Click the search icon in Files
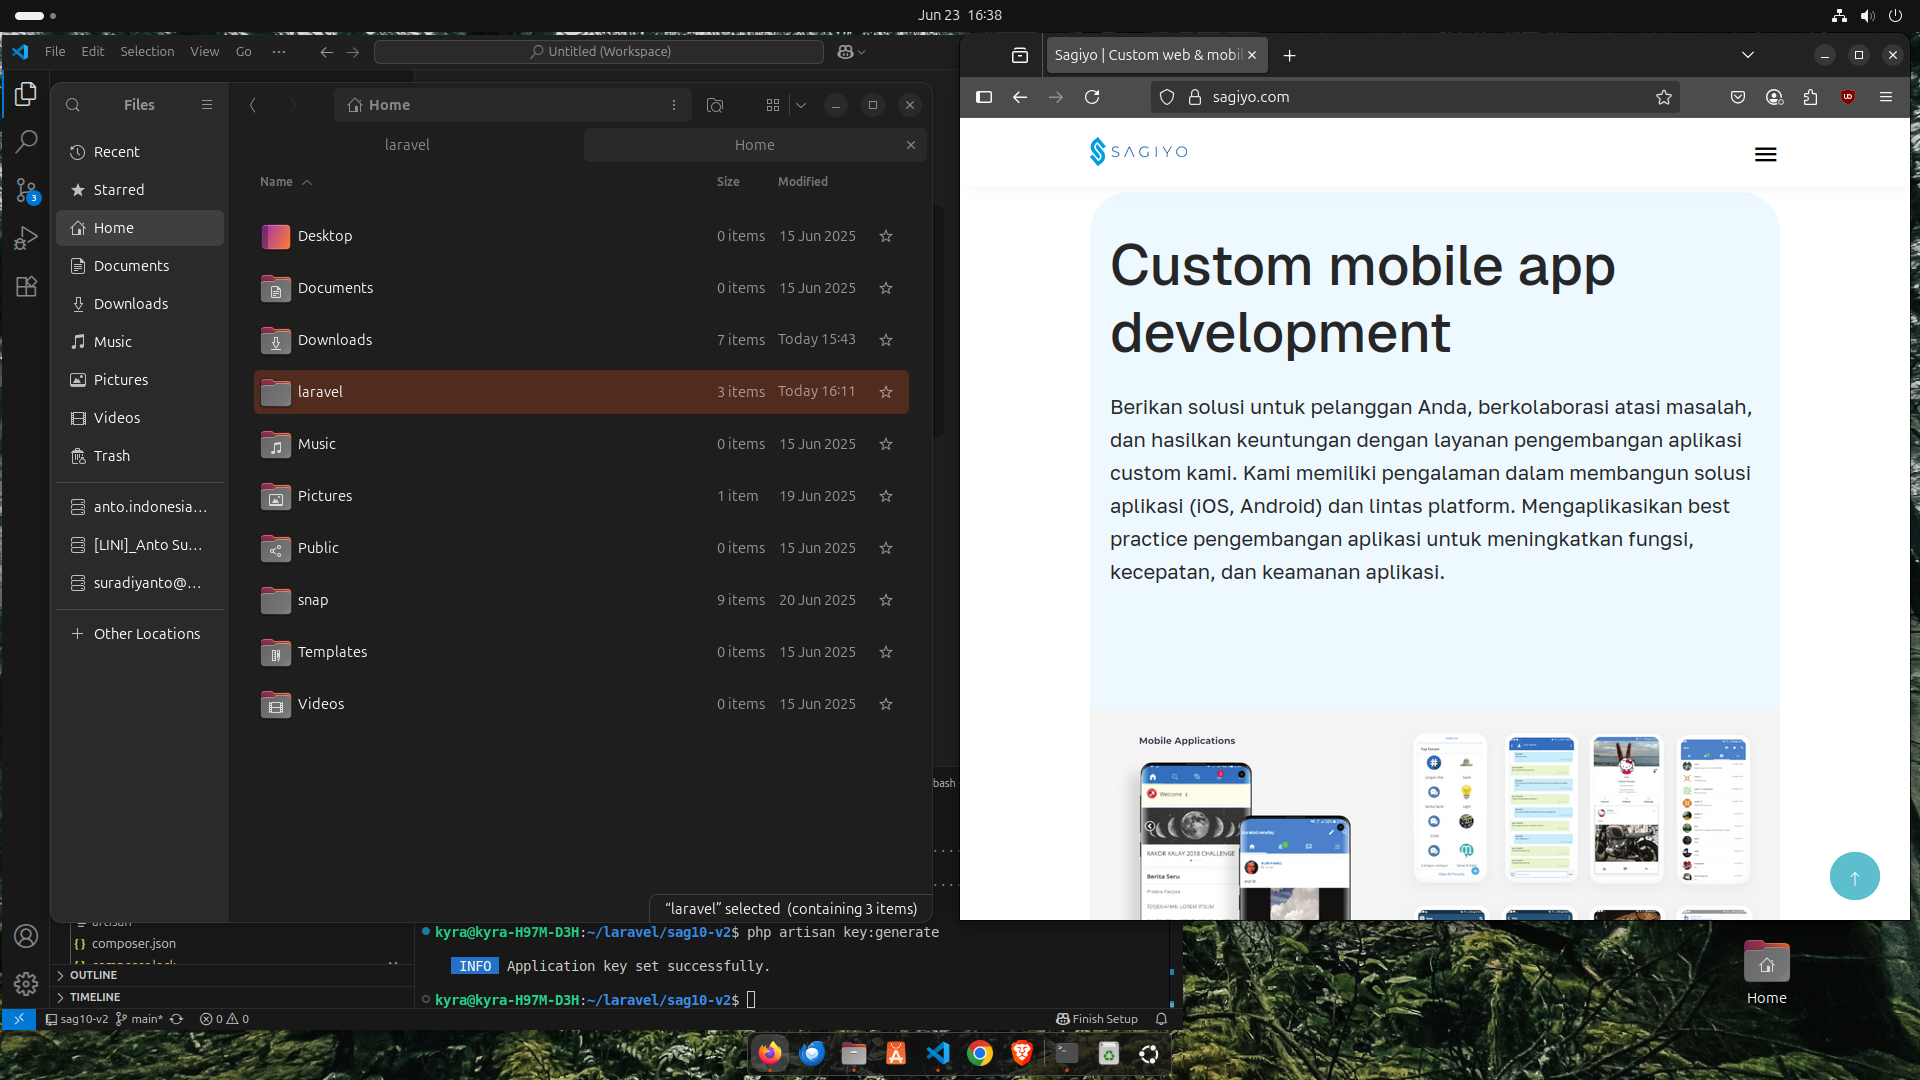Image resolution: width=1920 pixels, height=1080 pixels. click(73, 105)
